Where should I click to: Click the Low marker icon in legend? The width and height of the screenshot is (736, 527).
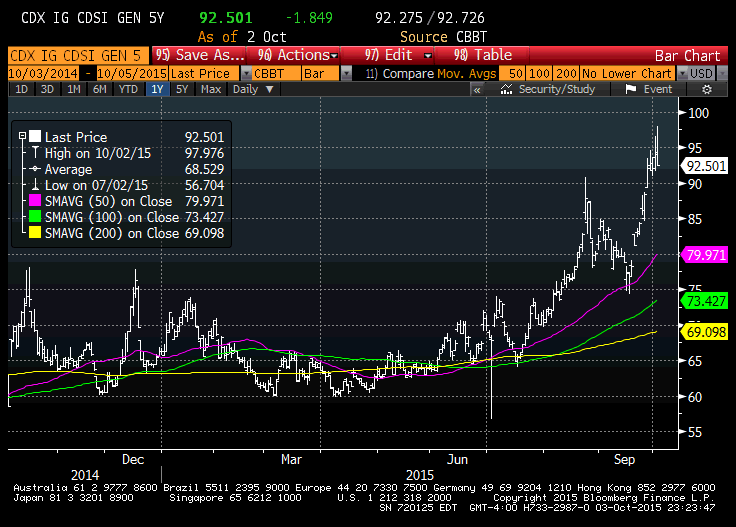[x=35, y=184]
